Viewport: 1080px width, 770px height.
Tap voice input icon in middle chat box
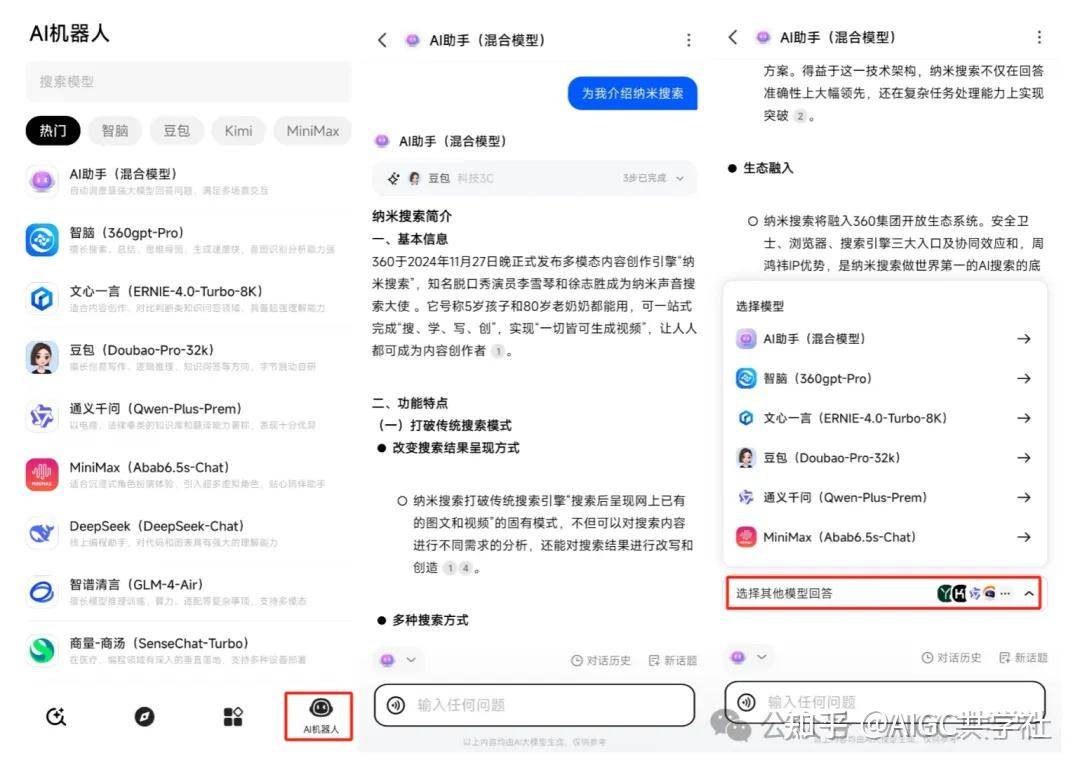click(395, 705)
